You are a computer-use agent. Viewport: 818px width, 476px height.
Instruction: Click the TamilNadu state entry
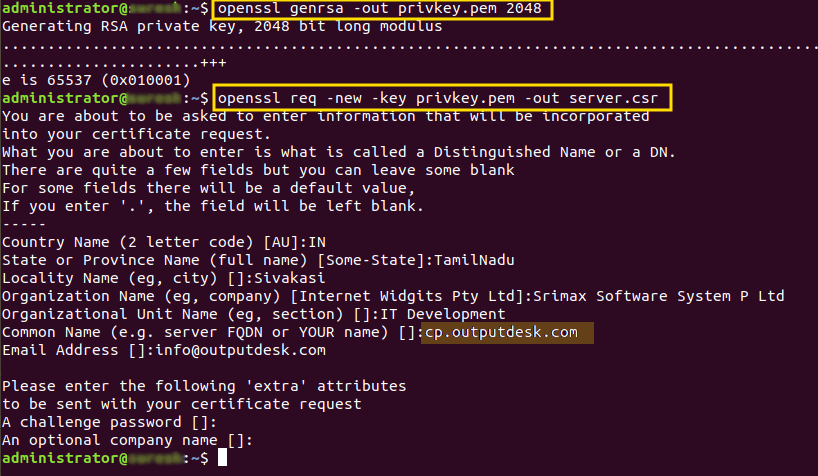point(474,260)
